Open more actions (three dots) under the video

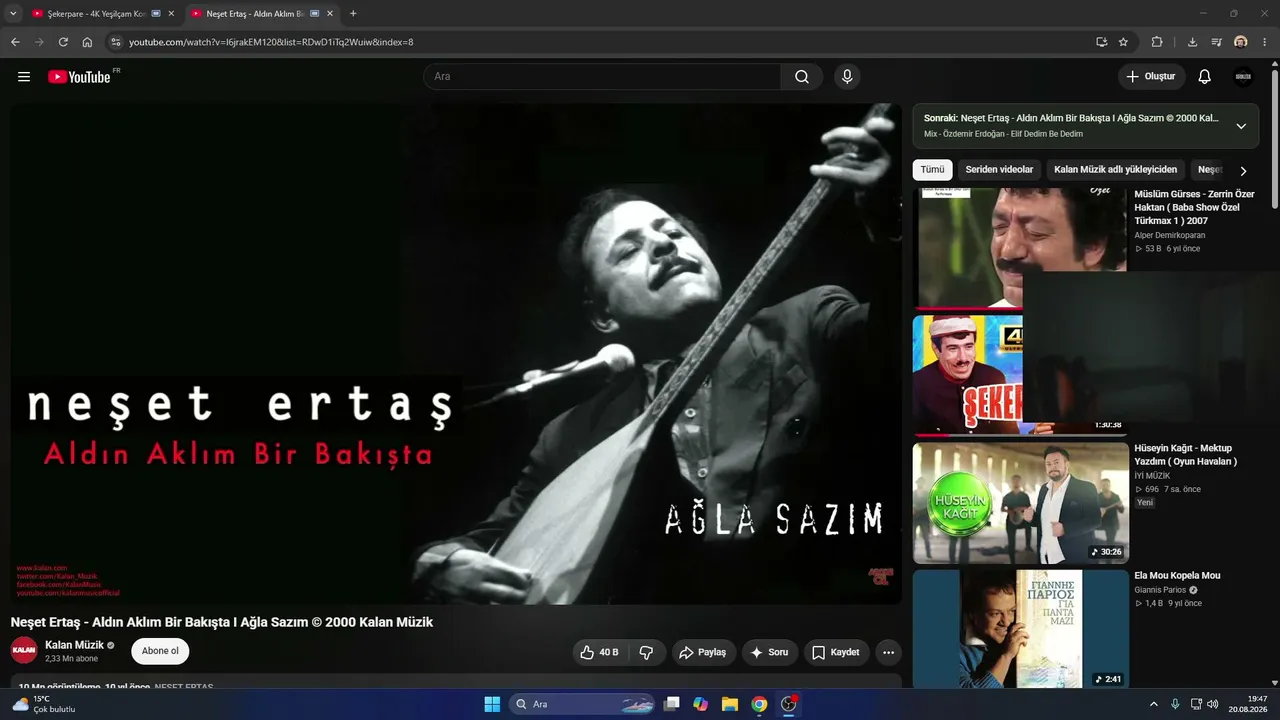pos(888,652)
